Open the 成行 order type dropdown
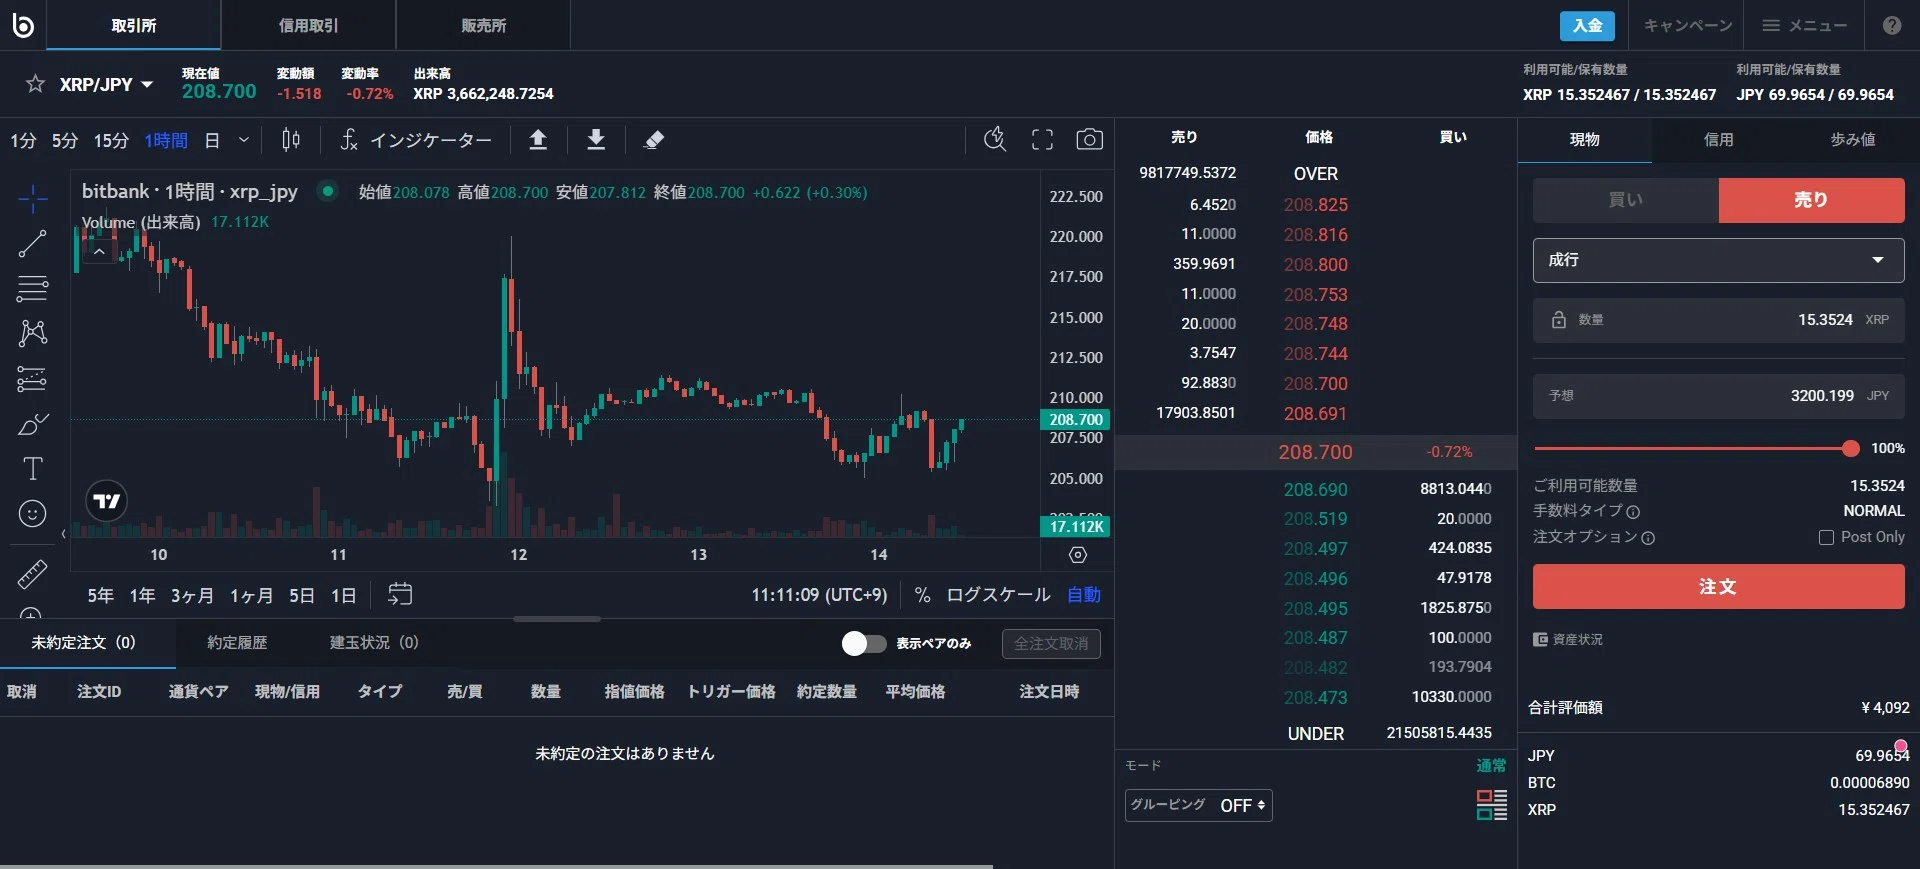Screen dimensions: 1920x869 (x=1718, y=260)
